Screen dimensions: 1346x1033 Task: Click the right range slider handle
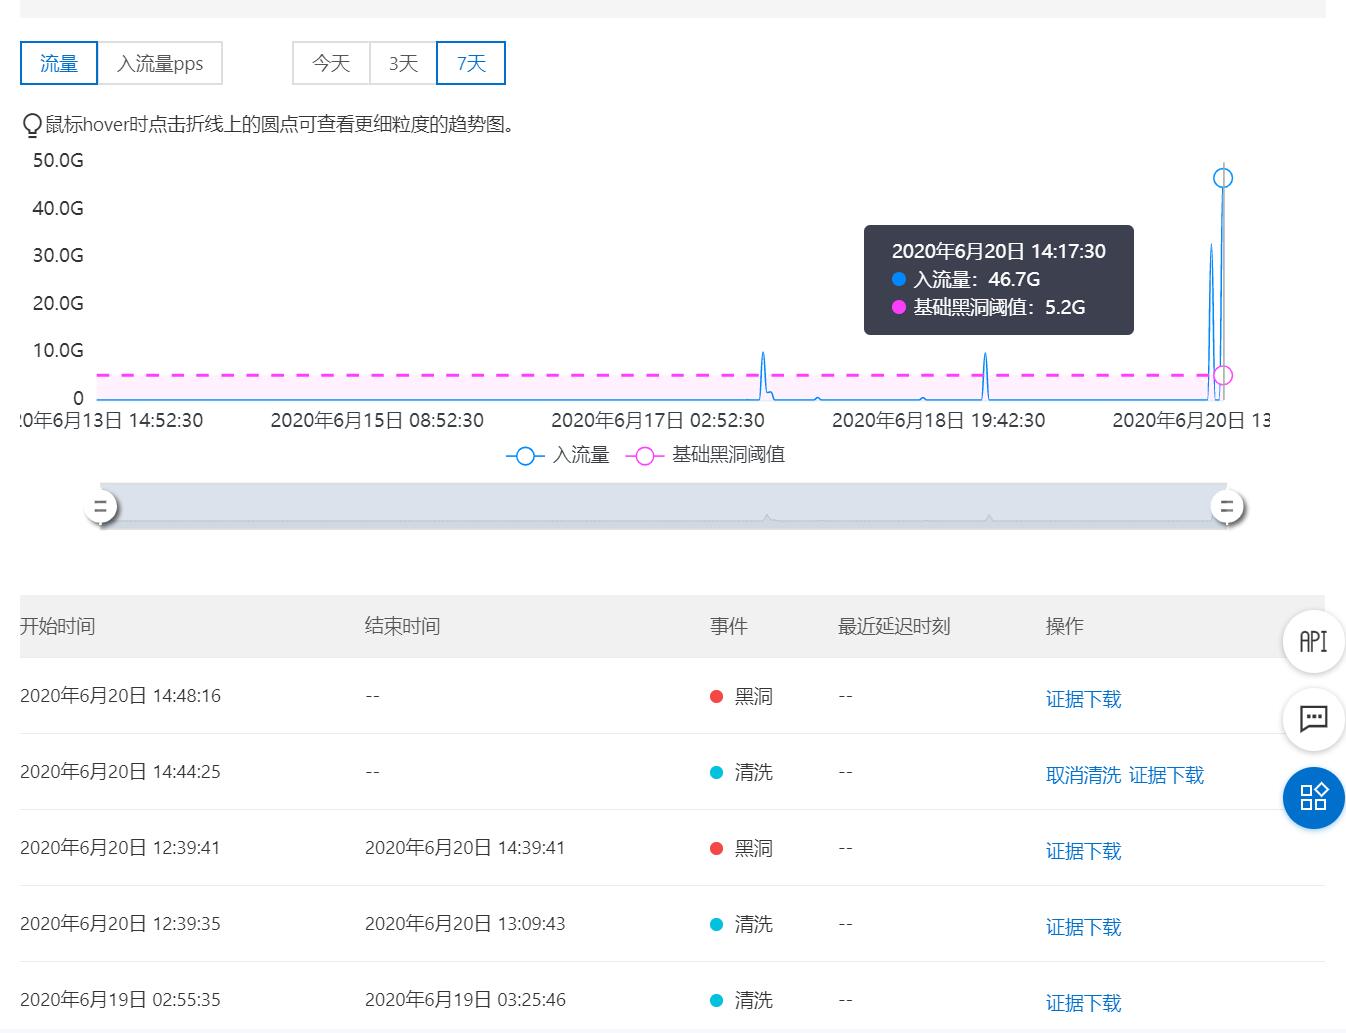pos(1227,507)
